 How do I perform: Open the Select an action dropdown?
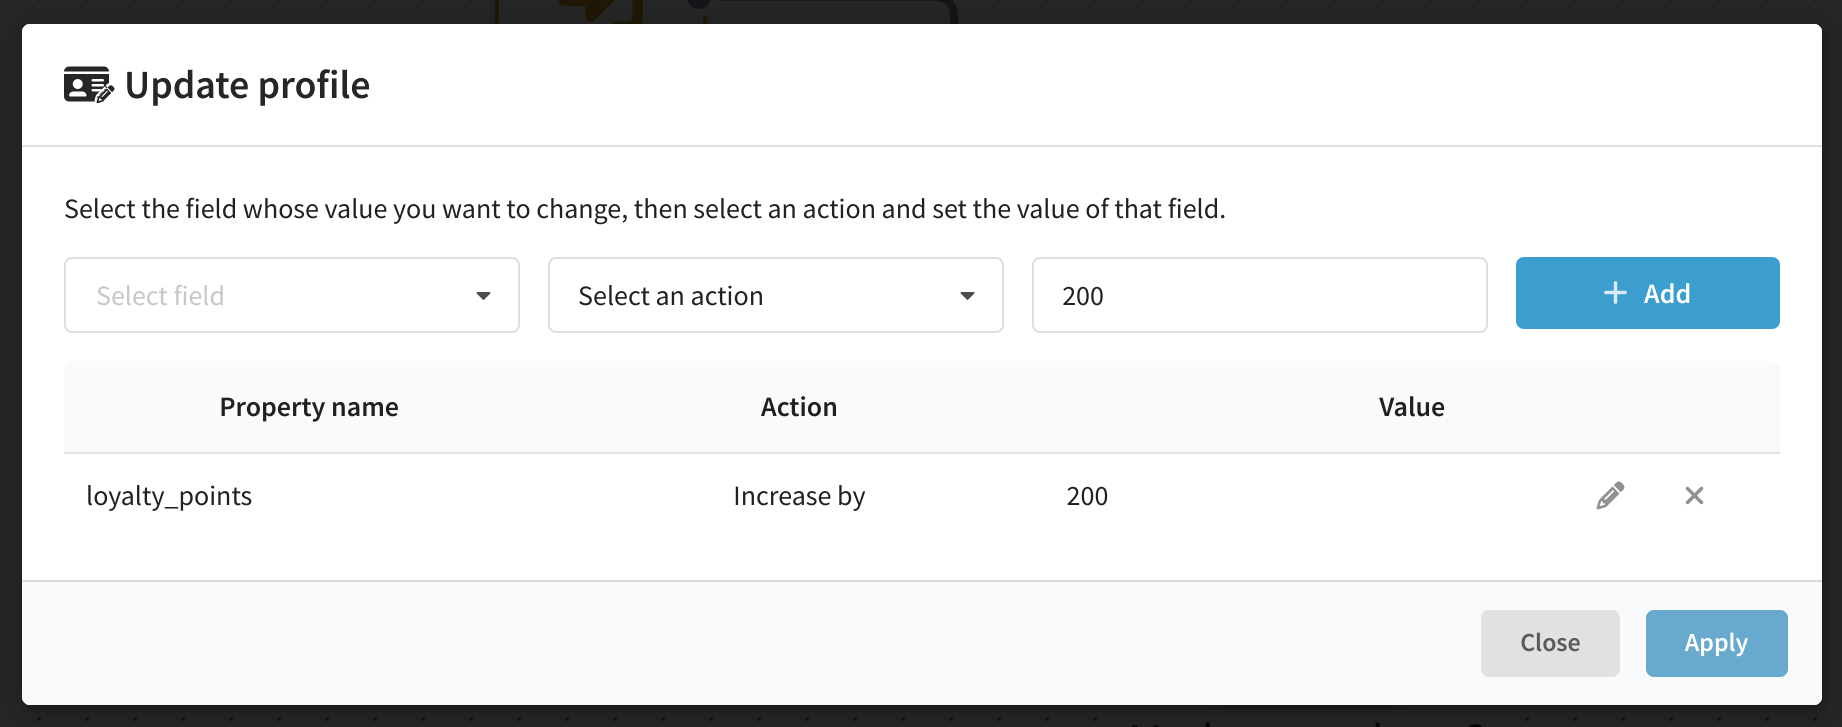click(x=775, y=295)
